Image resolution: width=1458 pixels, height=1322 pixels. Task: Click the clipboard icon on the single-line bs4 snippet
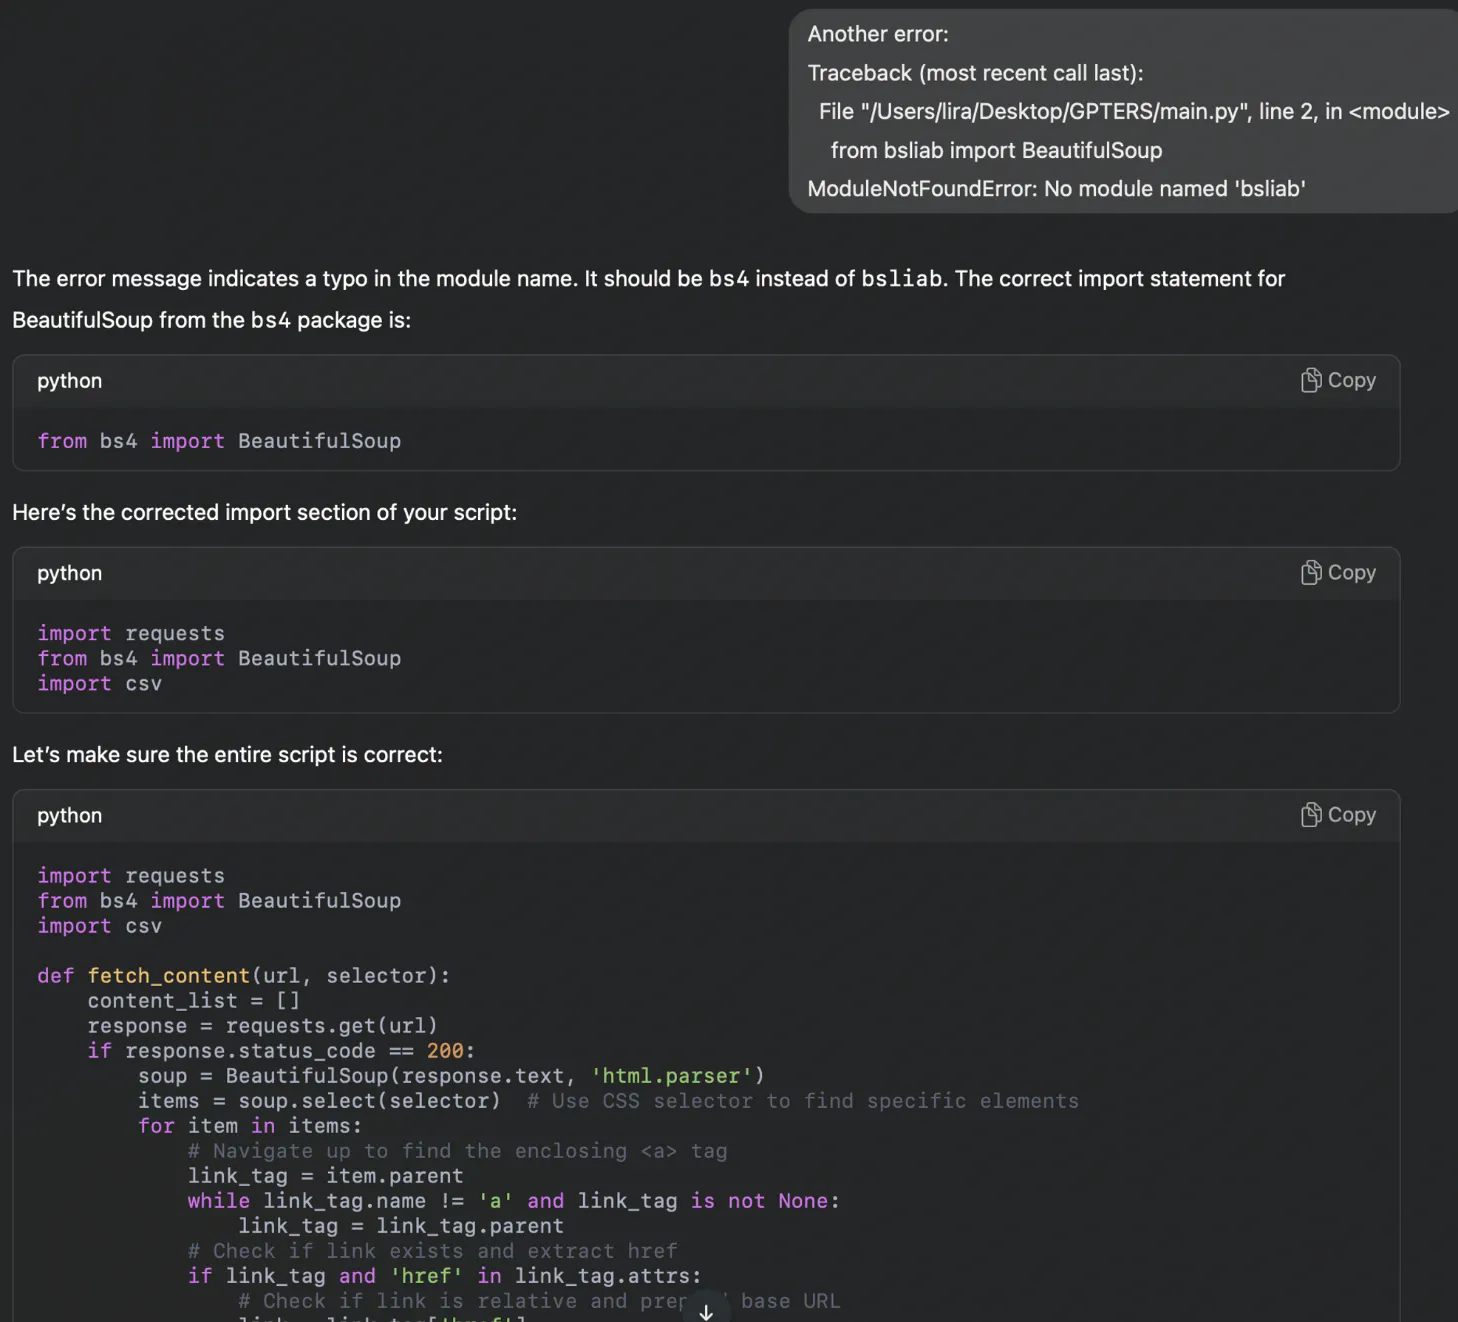click(x=1310, y=381)
